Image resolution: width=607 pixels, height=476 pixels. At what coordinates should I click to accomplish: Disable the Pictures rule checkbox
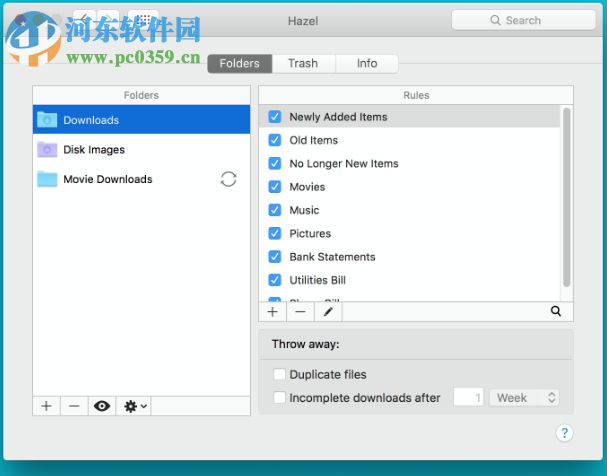(x=275, y=233)
